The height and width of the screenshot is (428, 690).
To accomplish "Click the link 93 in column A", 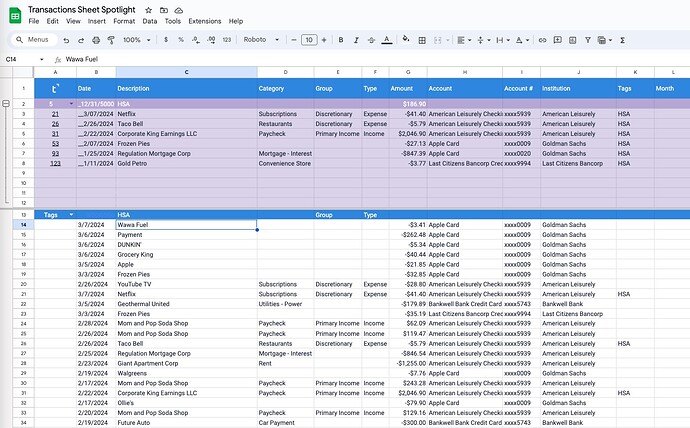I will coord(55,154).
